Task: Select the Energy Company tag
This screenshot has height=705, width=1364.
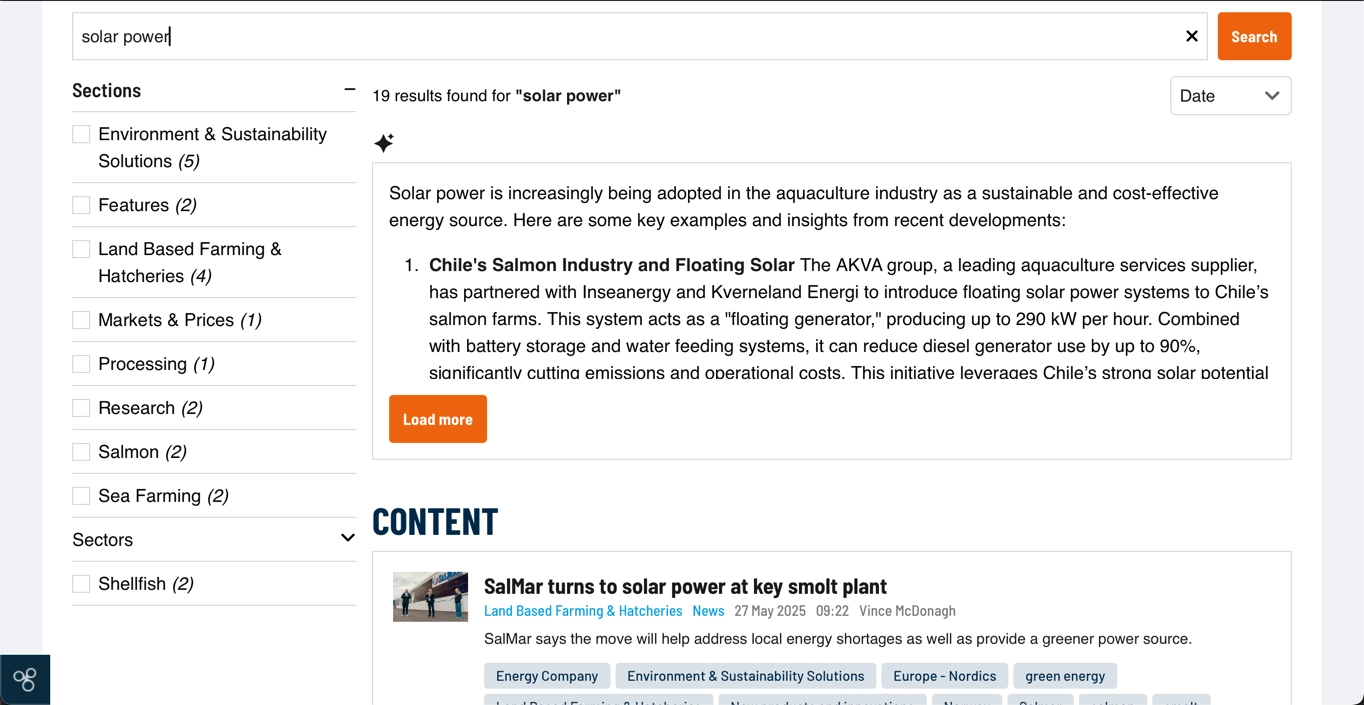Action: [x=547, y=676]
